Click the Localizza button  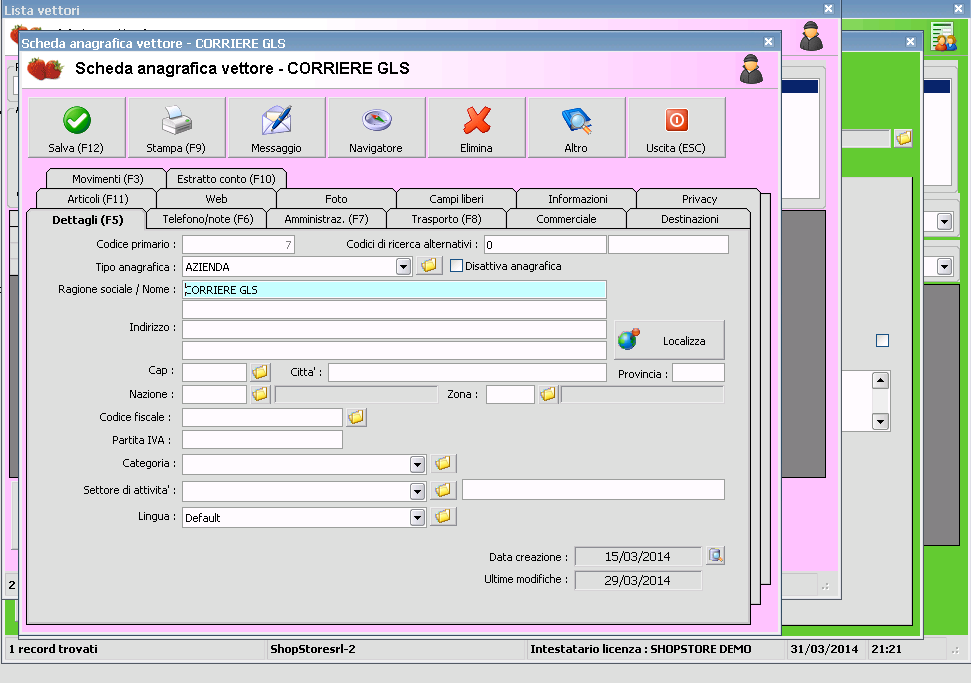[x=669, y=340]
